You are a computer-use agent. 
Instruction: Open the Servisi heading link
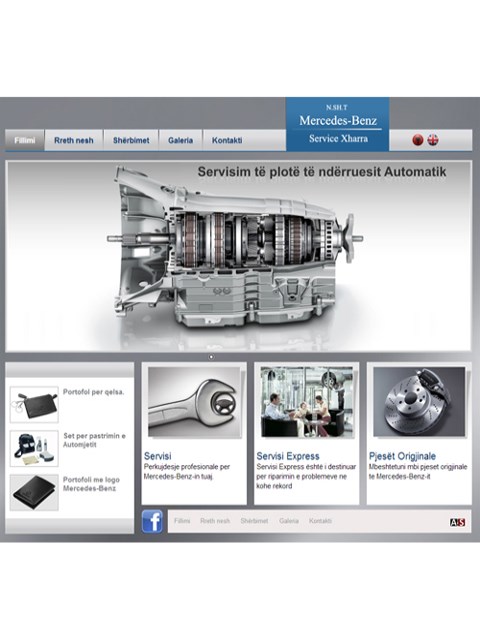158,456
